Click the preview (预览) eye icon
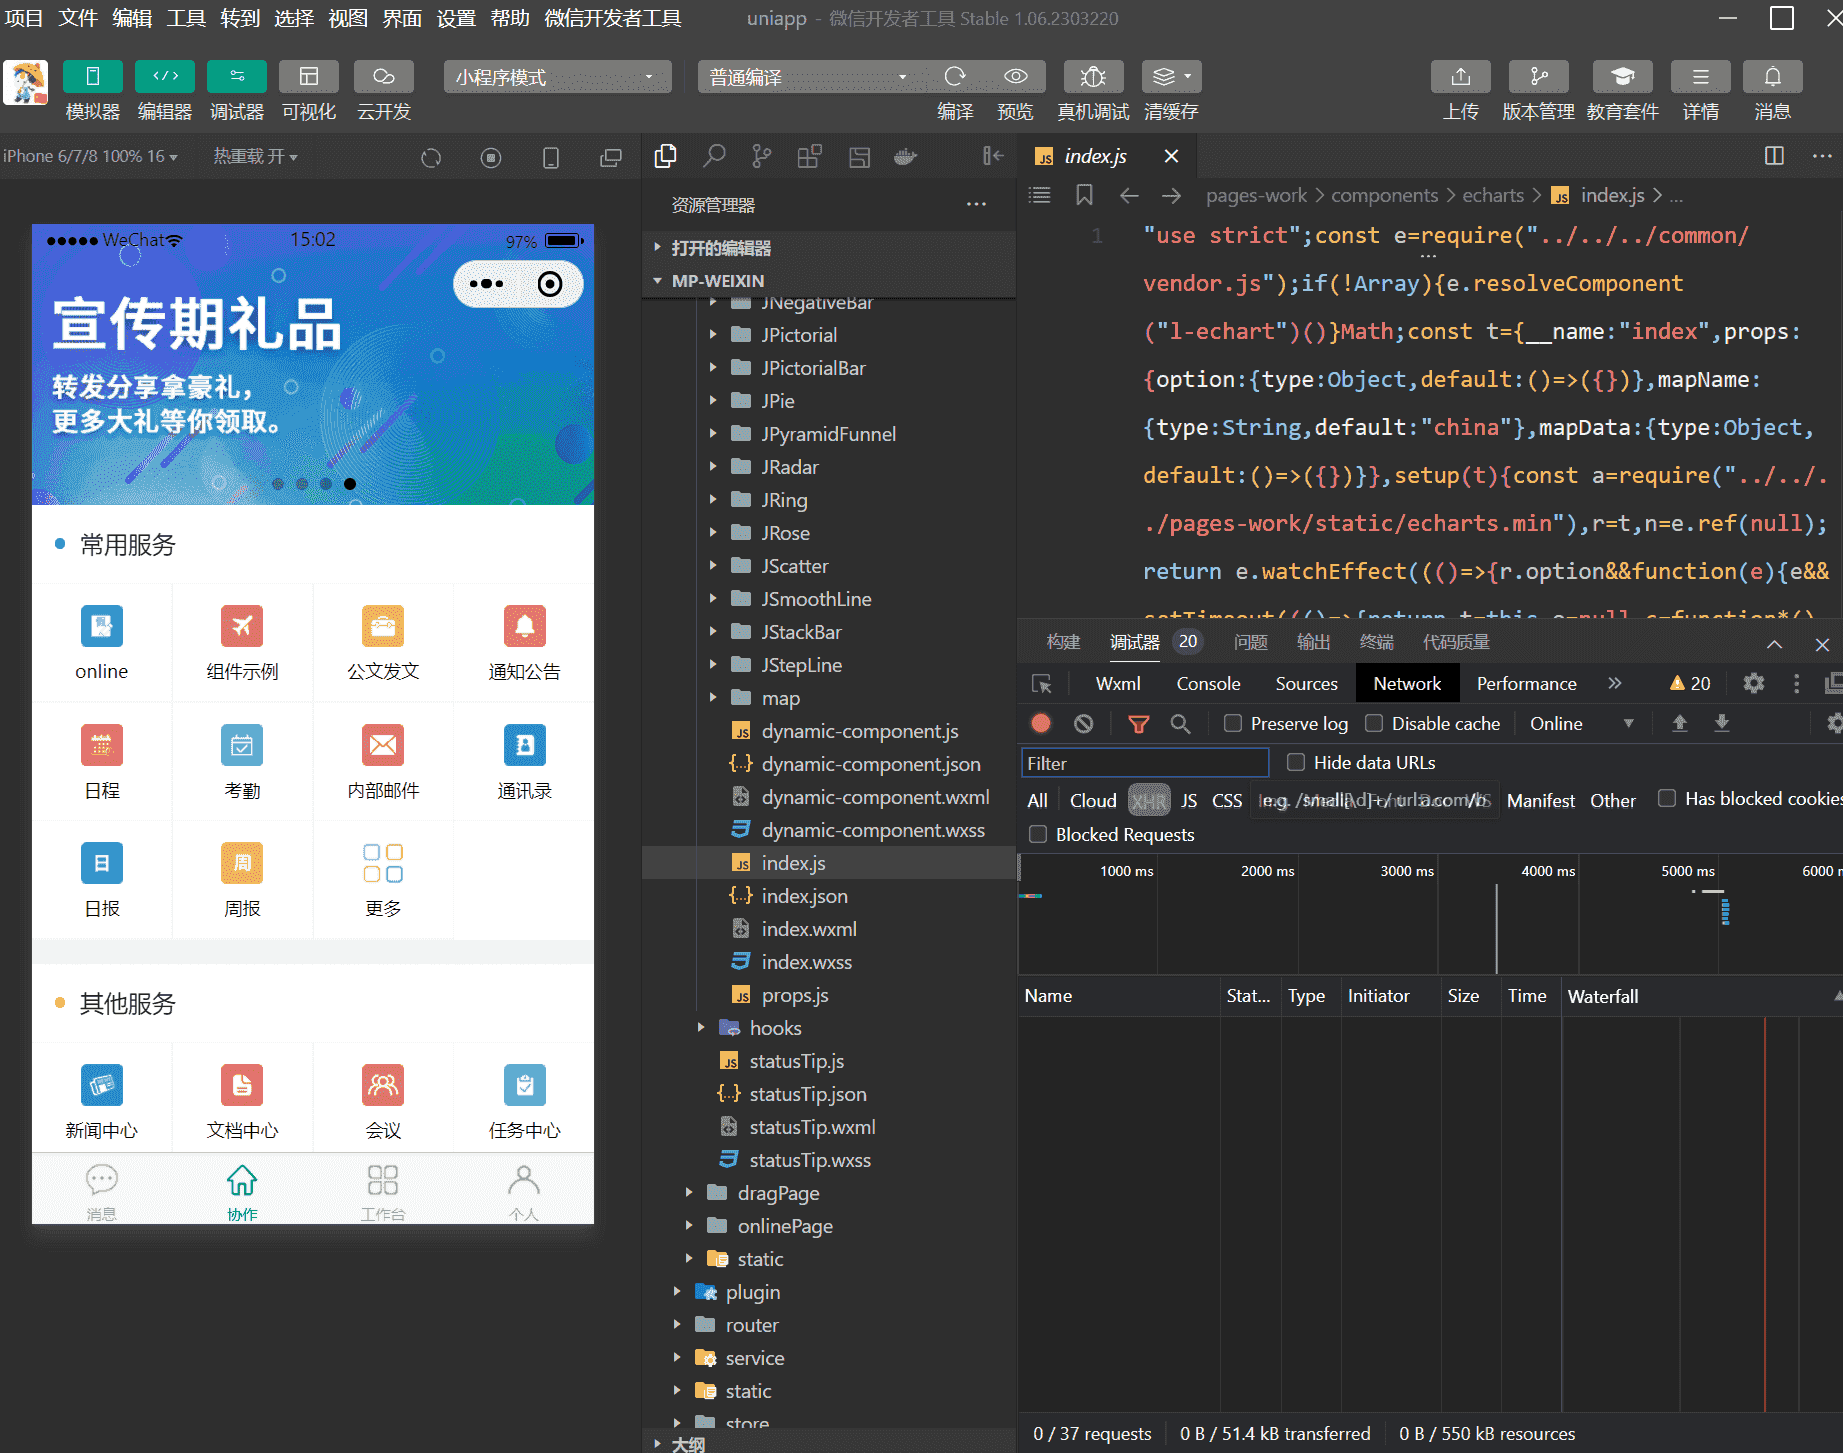 1016,77
